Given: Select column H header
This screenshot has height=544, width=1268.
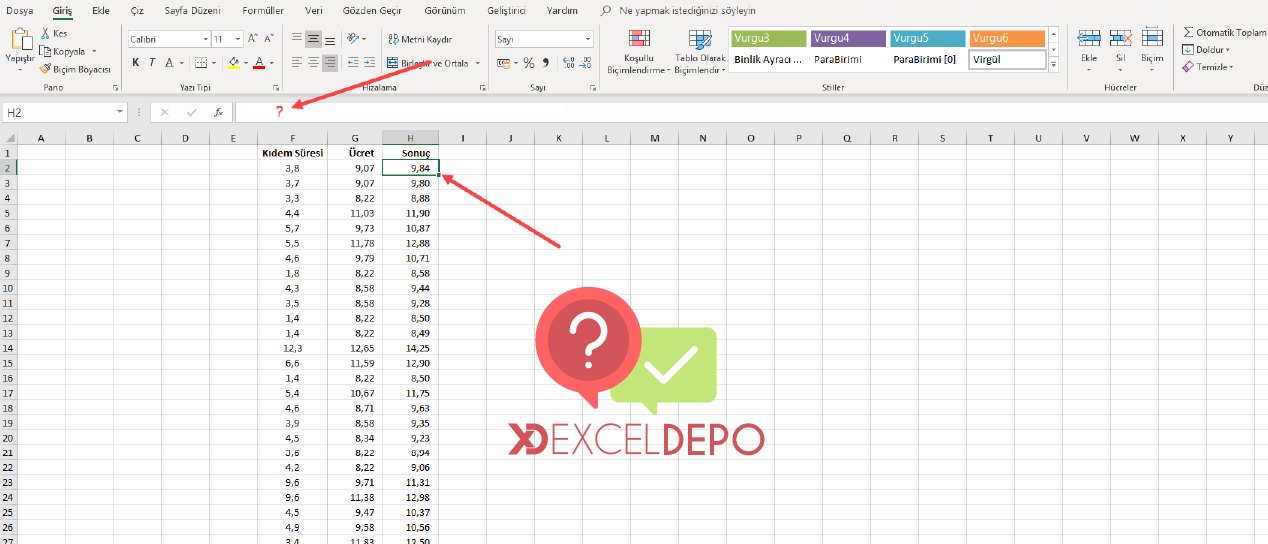Looking at the screenshot, I should [410, 138].
